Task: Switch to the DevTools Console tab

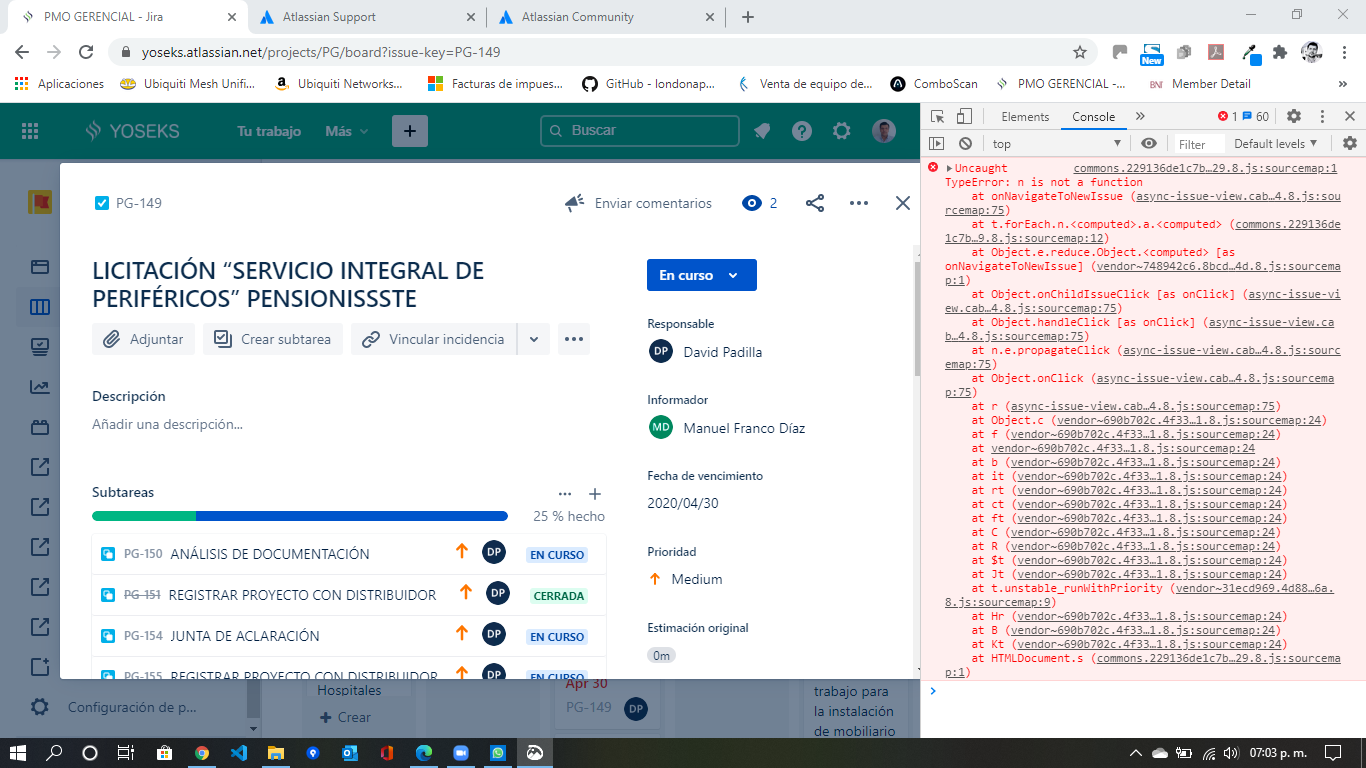Action: (1093, 116)
